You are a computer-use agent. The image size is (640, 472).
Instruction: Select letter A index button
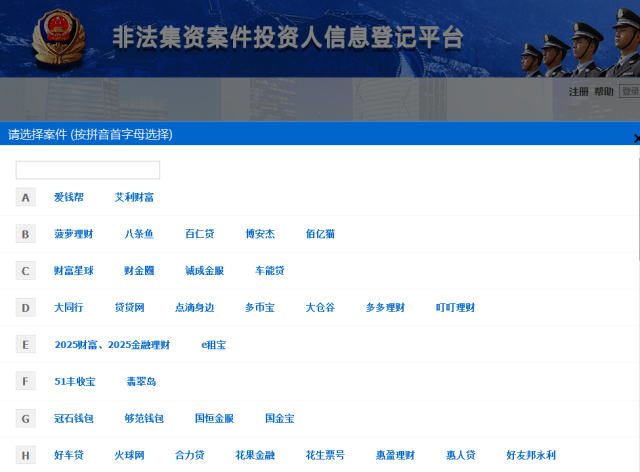click(25, 197)
